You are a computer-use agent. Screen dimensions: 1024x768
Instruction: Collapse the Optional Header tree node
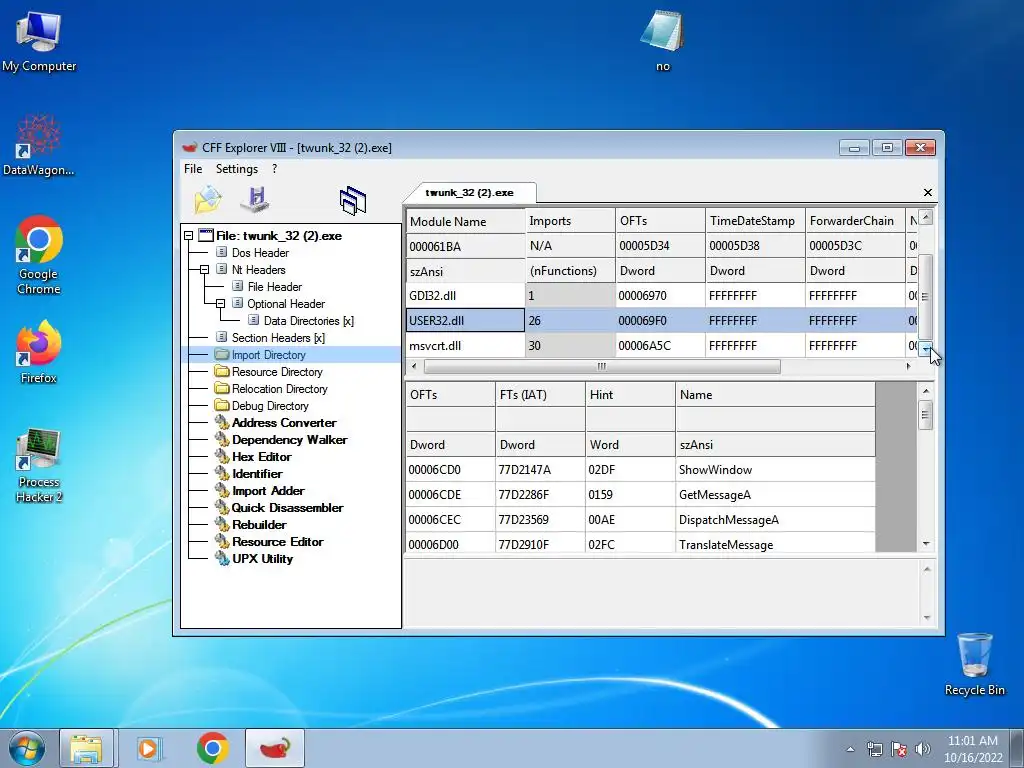click(x=220, y=304)
